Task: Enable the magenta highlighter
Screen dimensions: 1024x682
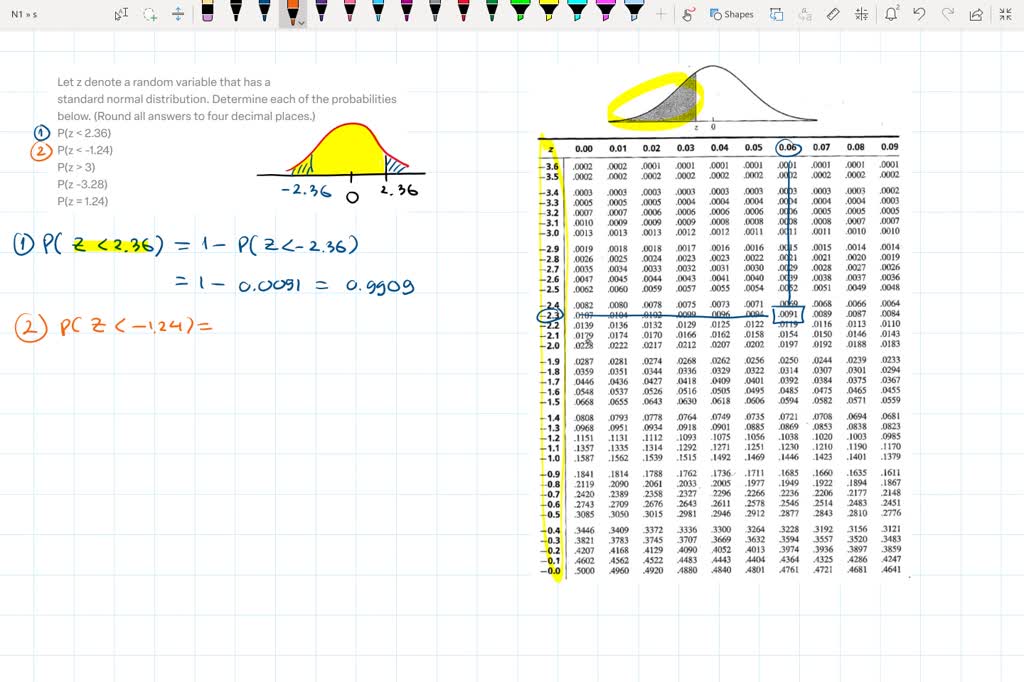Action: pyautogui.click(x=607, y=14)
